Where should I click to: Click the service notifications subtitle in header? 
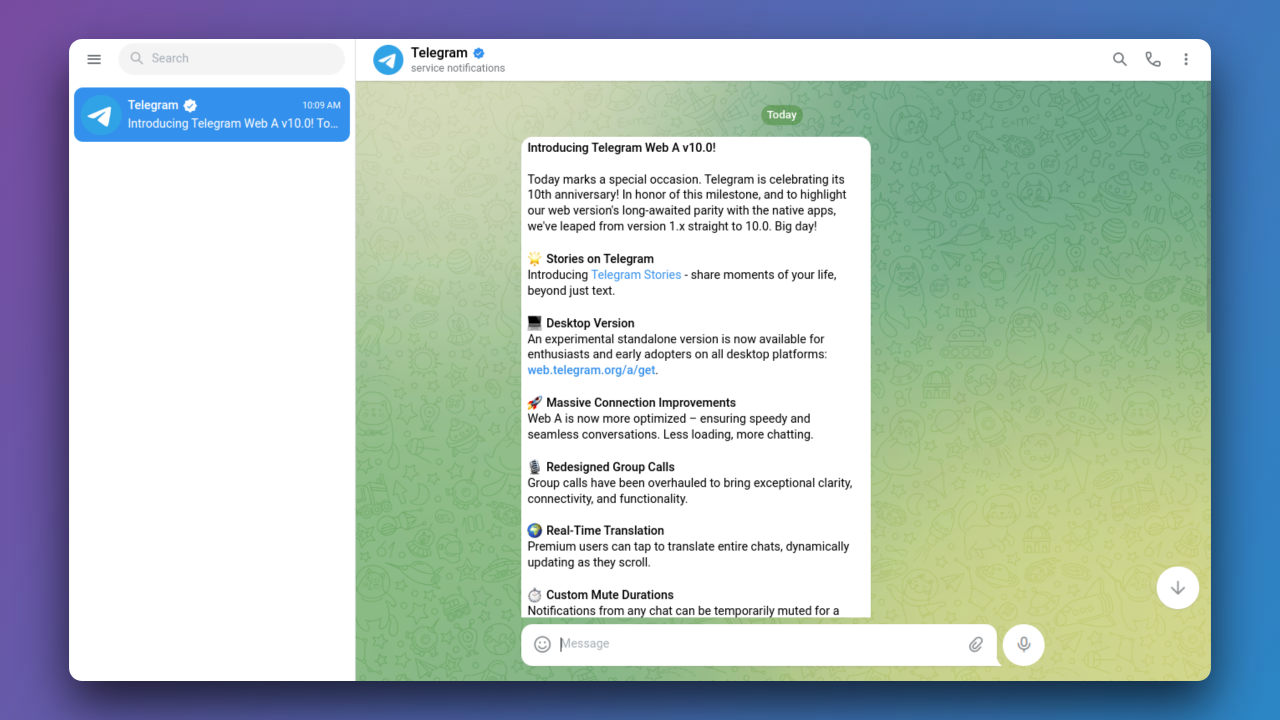tap(458, 68)
